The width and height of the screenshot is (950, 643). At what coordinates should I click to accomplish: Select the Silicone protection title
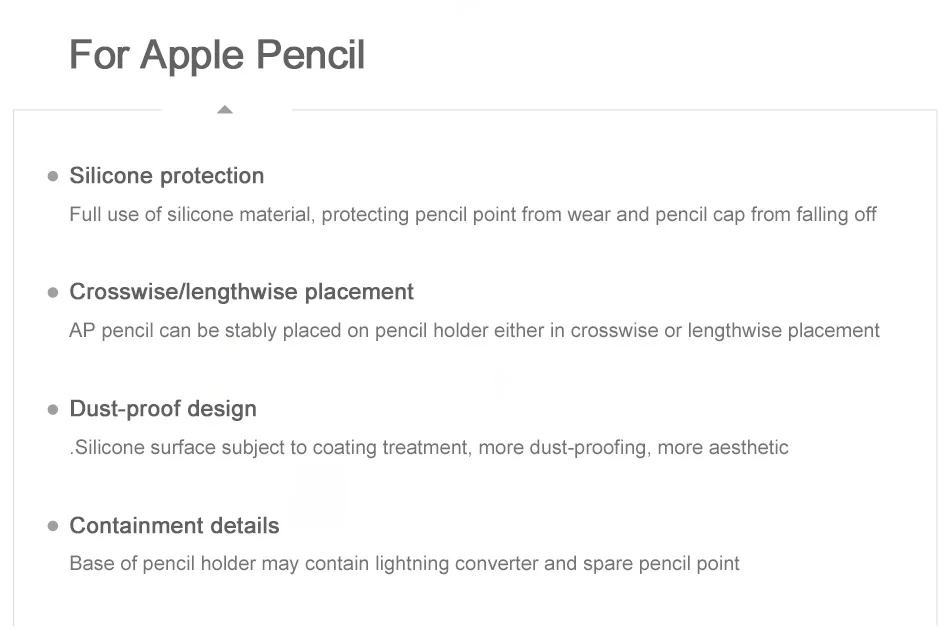(167, 176)
